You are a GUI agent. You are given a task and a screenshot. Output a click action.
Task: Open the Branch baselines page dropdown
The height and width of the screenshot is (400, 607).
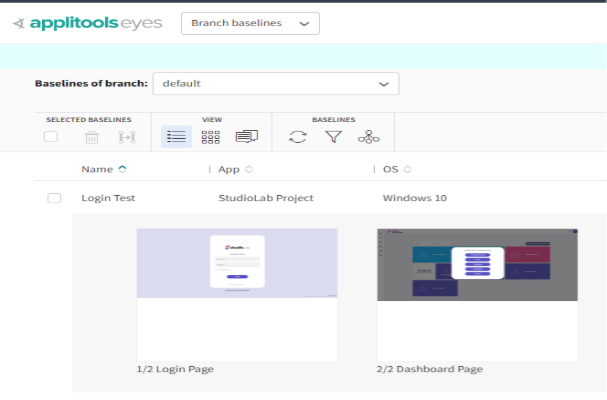pos(250,23)
